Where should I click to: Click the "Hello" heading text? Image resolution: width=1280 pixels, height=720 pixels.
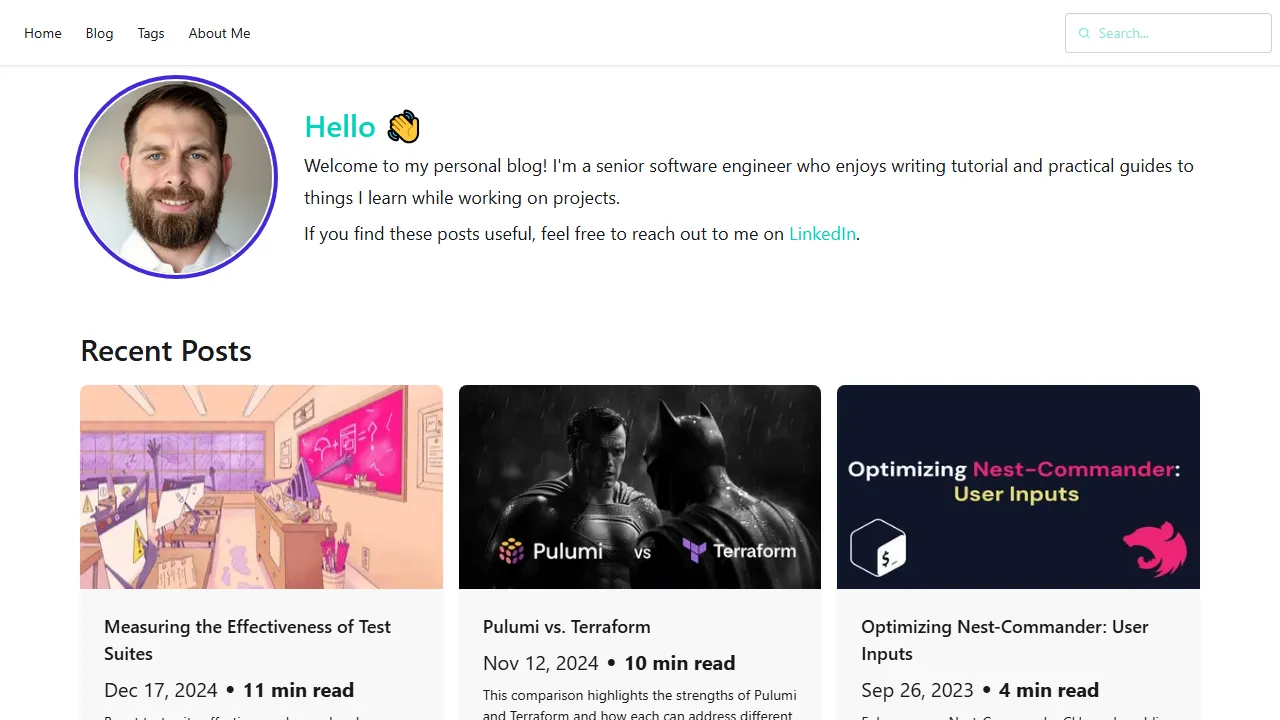tap(340, 127)
